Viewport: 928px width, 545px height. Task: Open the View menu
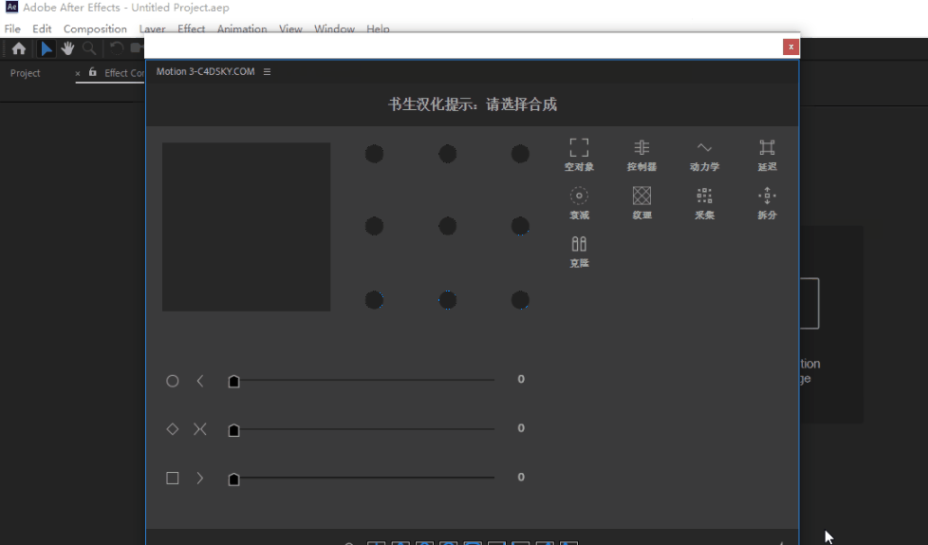291,28
